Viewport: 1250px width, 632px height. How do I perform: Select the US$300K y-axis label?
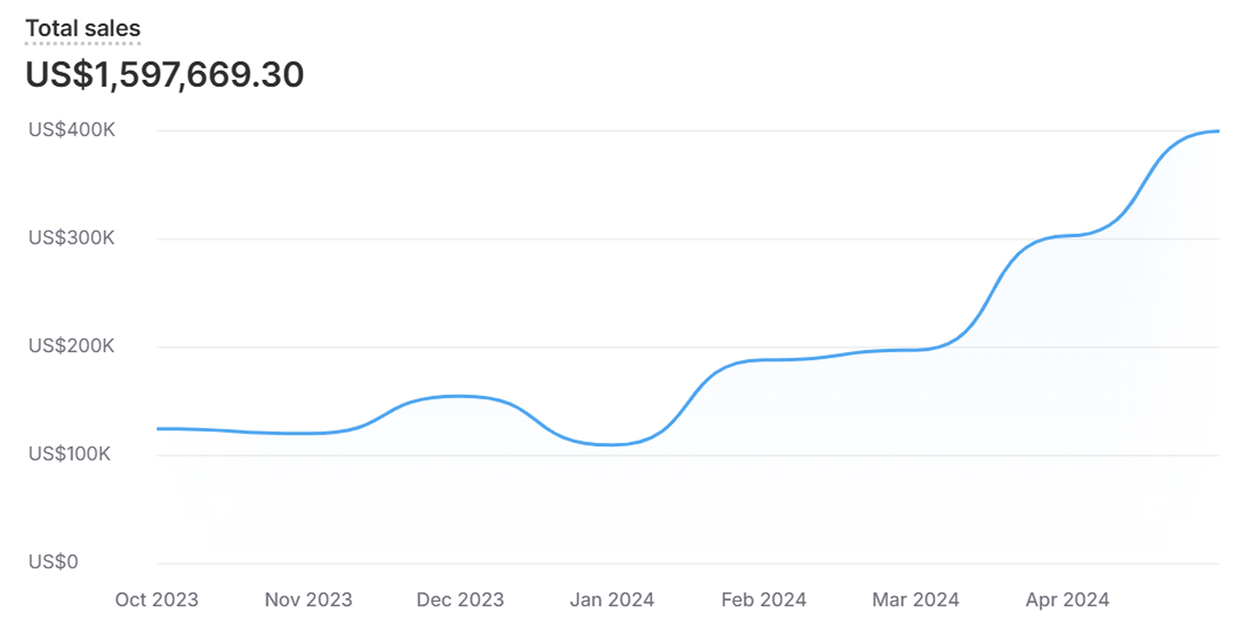[x=71, y=238]
